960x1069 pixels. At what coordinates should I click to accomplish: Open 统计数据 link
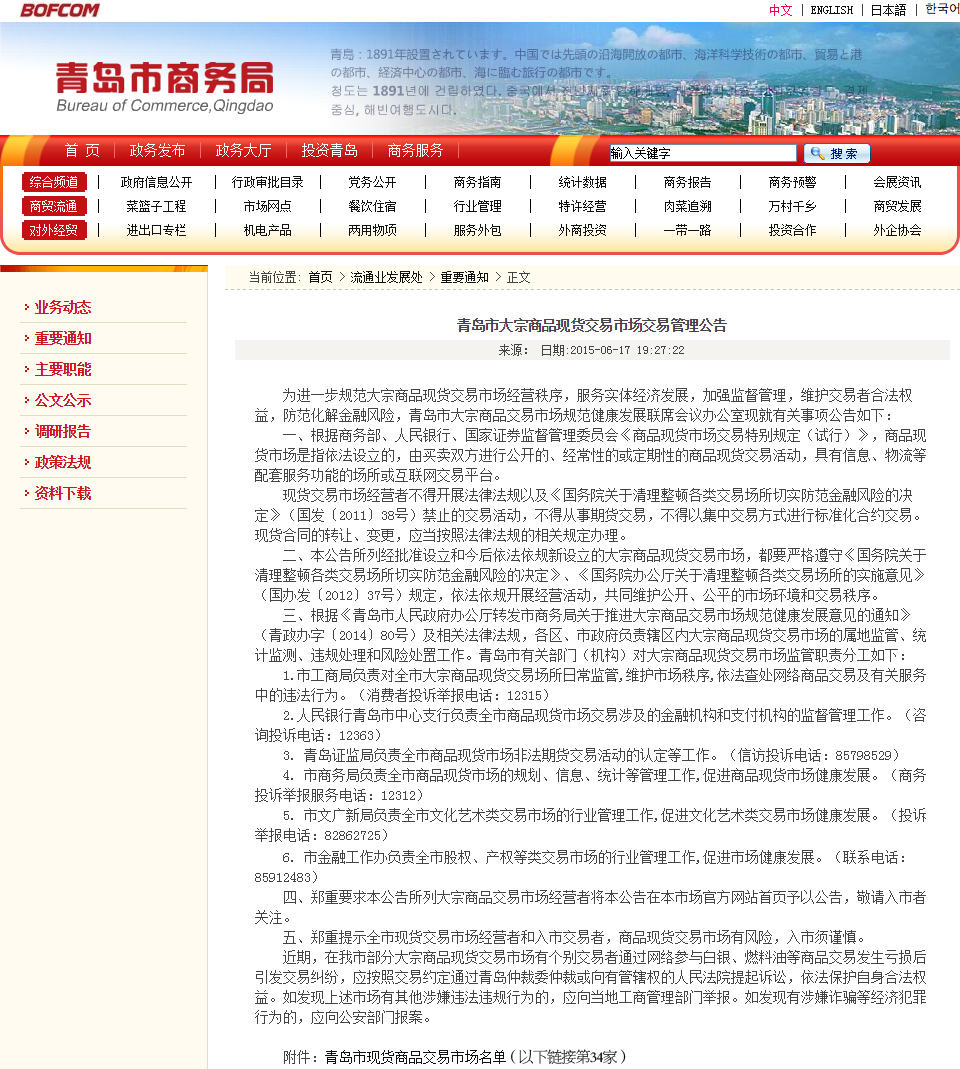click(x=582, y=182)
